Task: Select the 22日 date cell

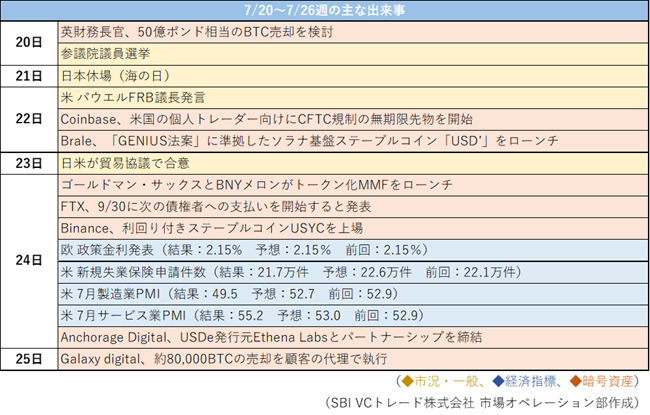Action: pos(29,119)
